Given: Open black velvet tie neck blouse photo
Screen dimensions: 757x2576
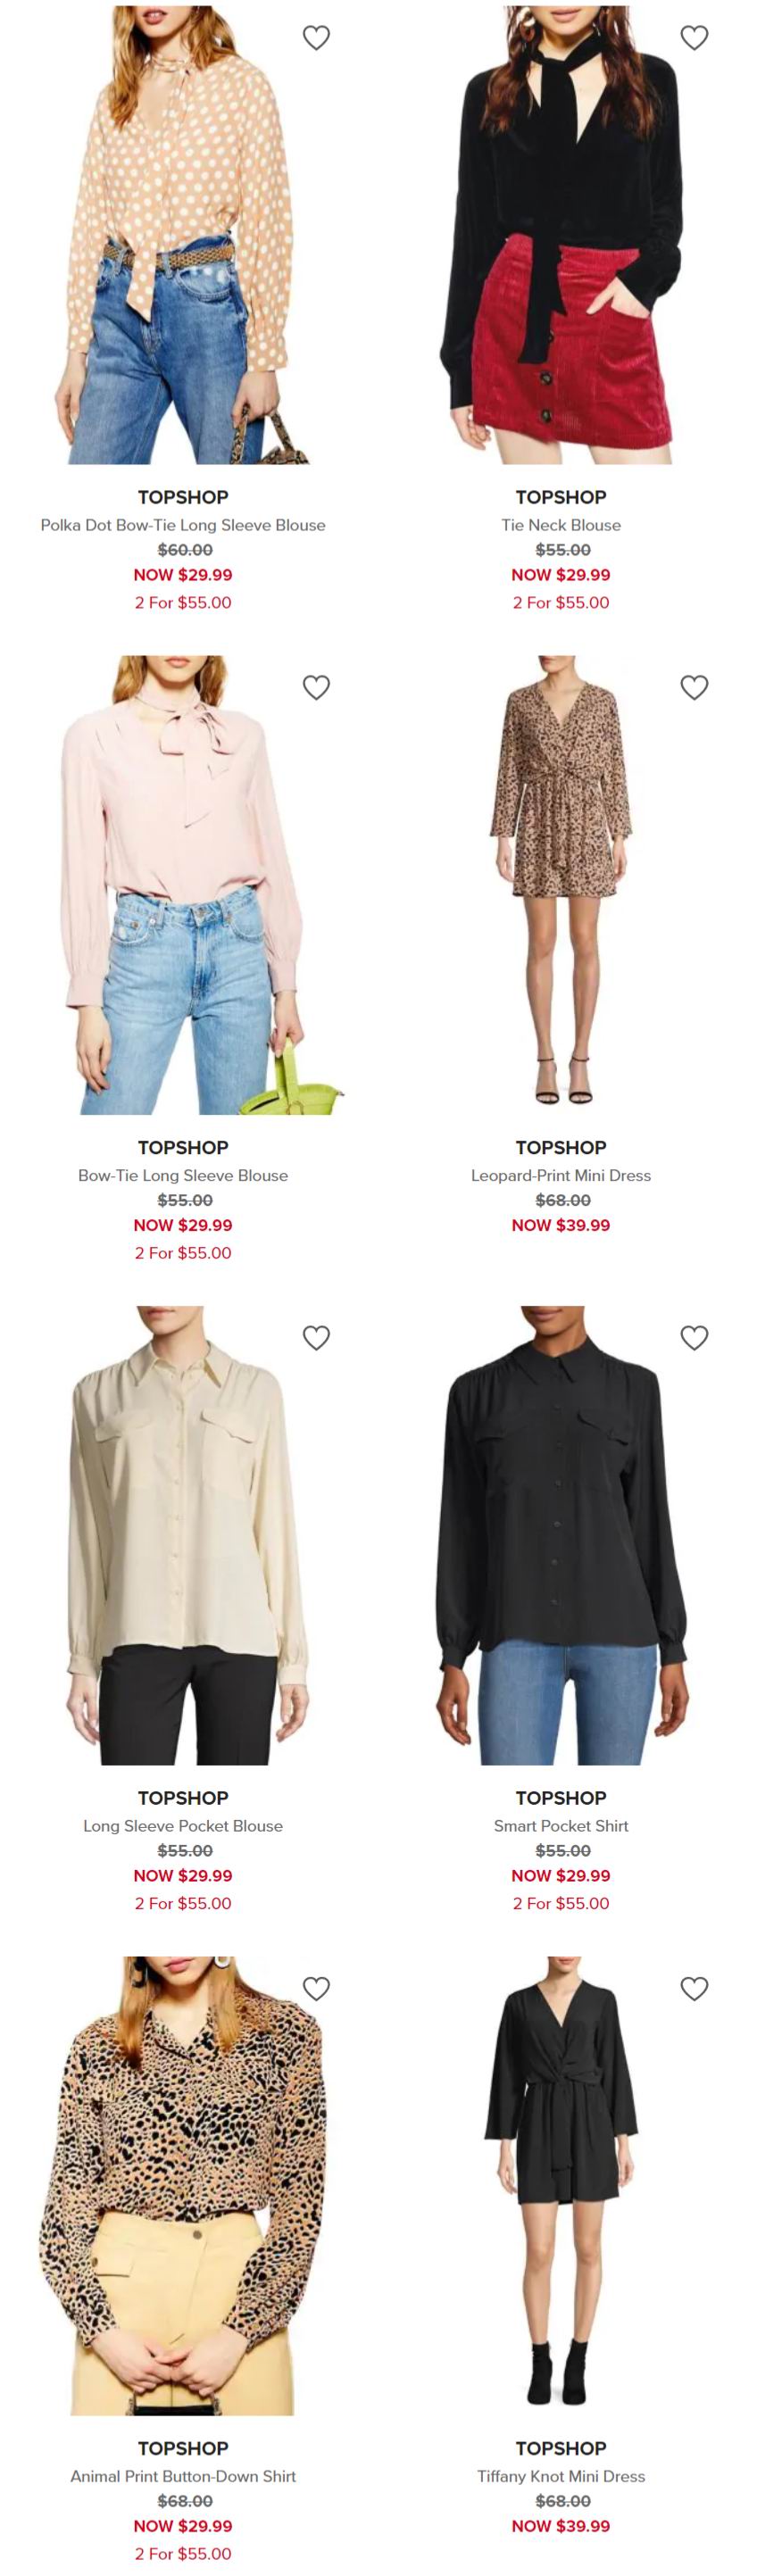Looking at the screenshot, I should pos(561,235).
